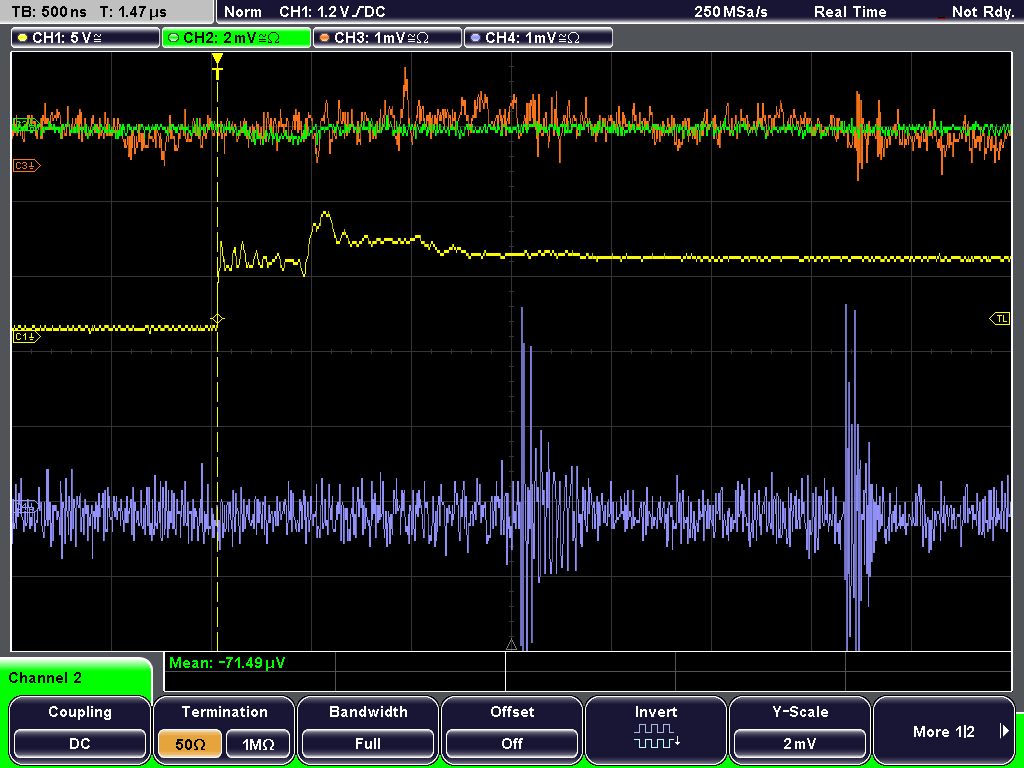Click the C3 ground level marker
1024x768 pixels.
coord(27,166)
